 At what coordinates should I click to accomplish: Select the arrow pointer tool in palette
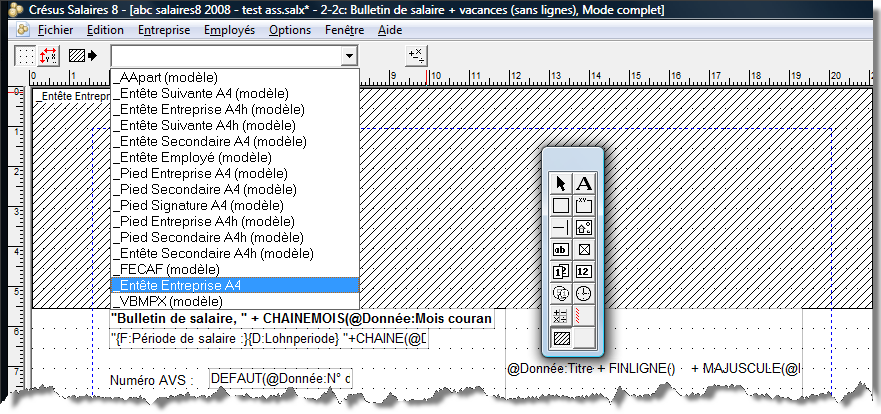click(561, 184)
